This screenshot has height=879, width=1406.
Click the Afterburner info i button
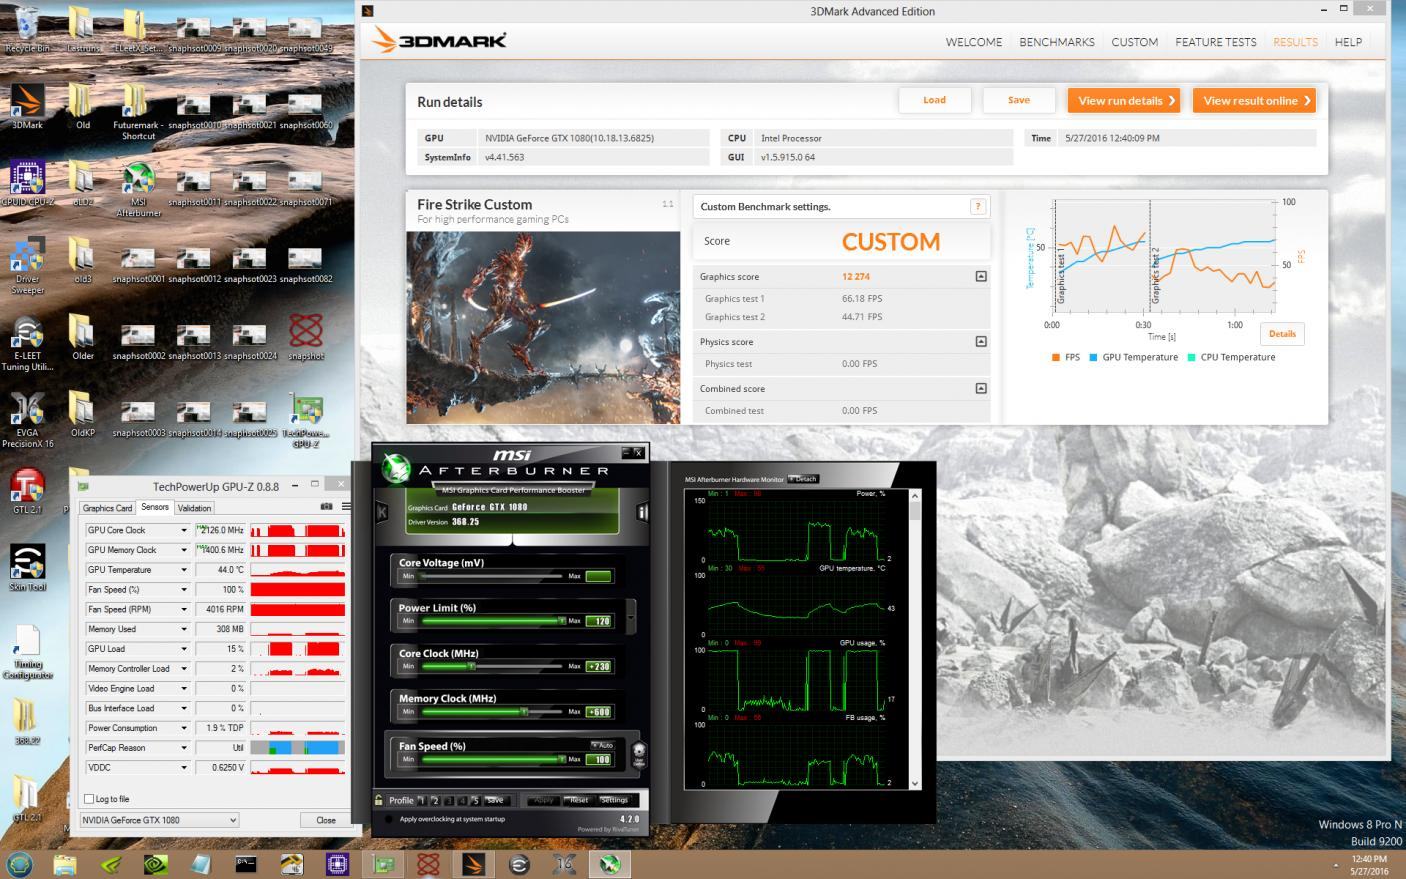click(641, 512)
